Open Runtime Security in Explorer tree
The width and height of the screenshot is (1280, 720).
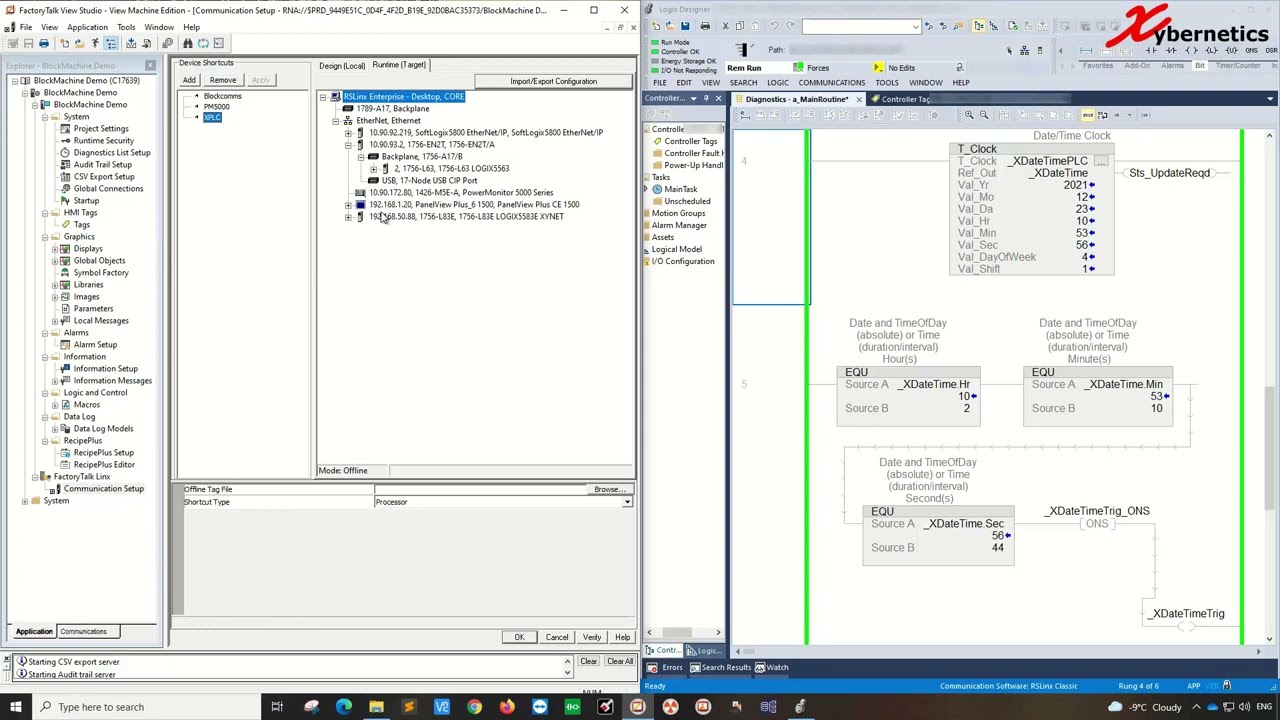click(x=103, y=141)
